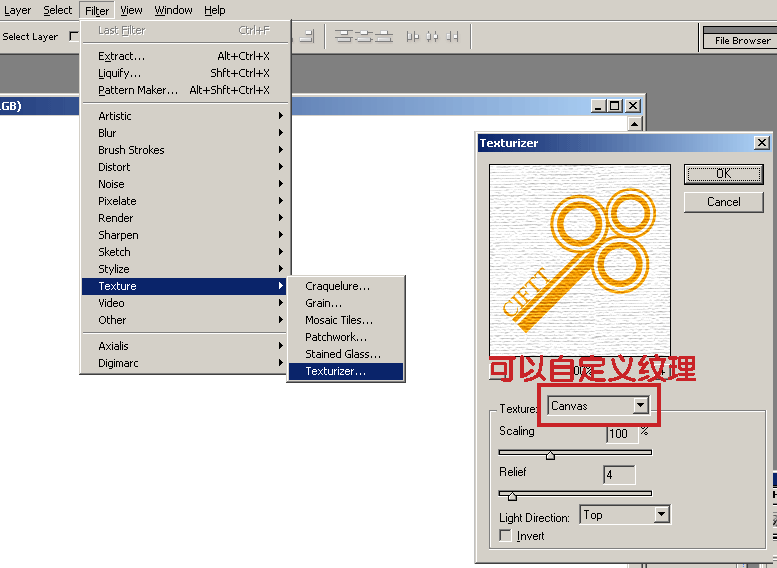Expand the Sharpen filter submenu
The image size is (777, 568).
click(x=186, y=235)
